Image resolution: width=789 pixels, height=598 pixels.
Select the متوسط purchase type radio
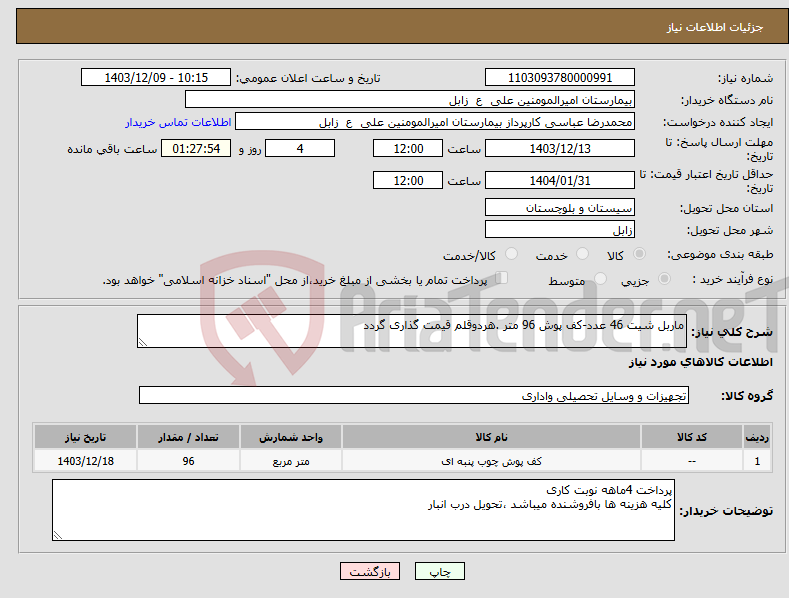tap(600, 278)
